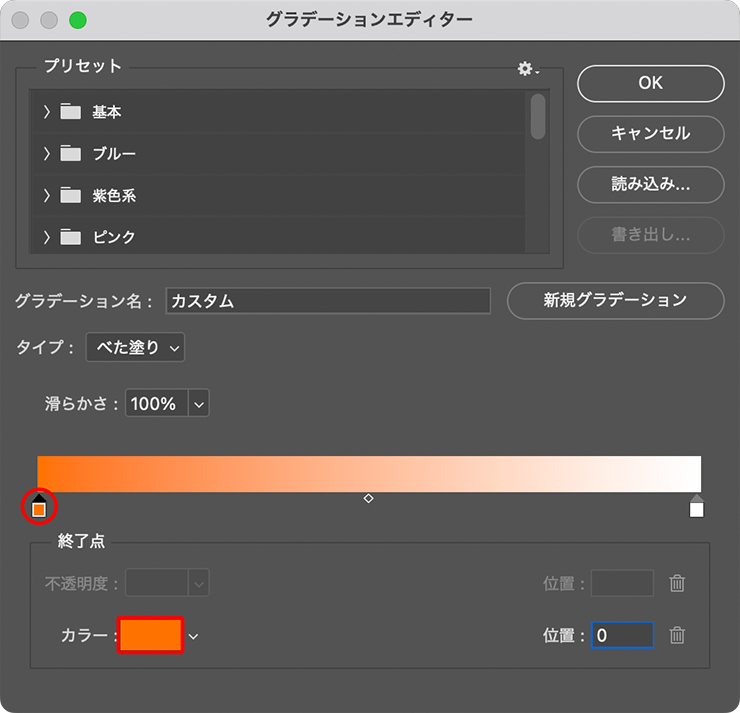Open the presets gear settings menu
The image size is (740, 713).
click(x=527, y=69)
